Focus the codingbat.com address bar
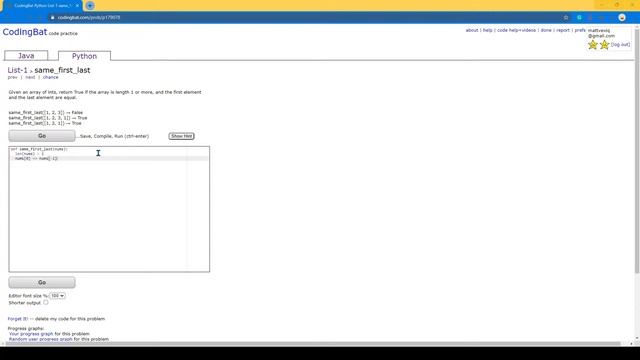Viewport: 640px width, 360px height. pos(306,18)
